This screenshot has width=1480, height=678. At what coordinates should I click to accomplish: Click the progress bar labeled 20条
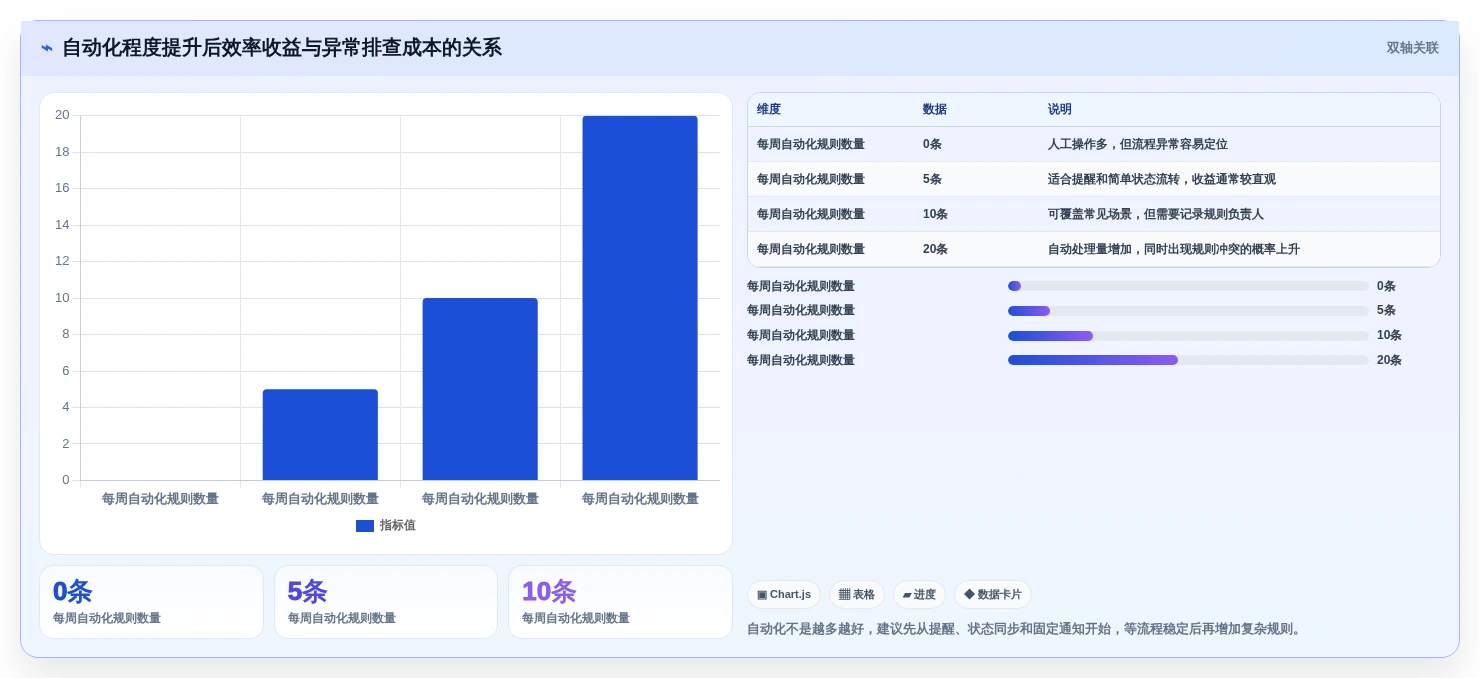click(1188, 360)
